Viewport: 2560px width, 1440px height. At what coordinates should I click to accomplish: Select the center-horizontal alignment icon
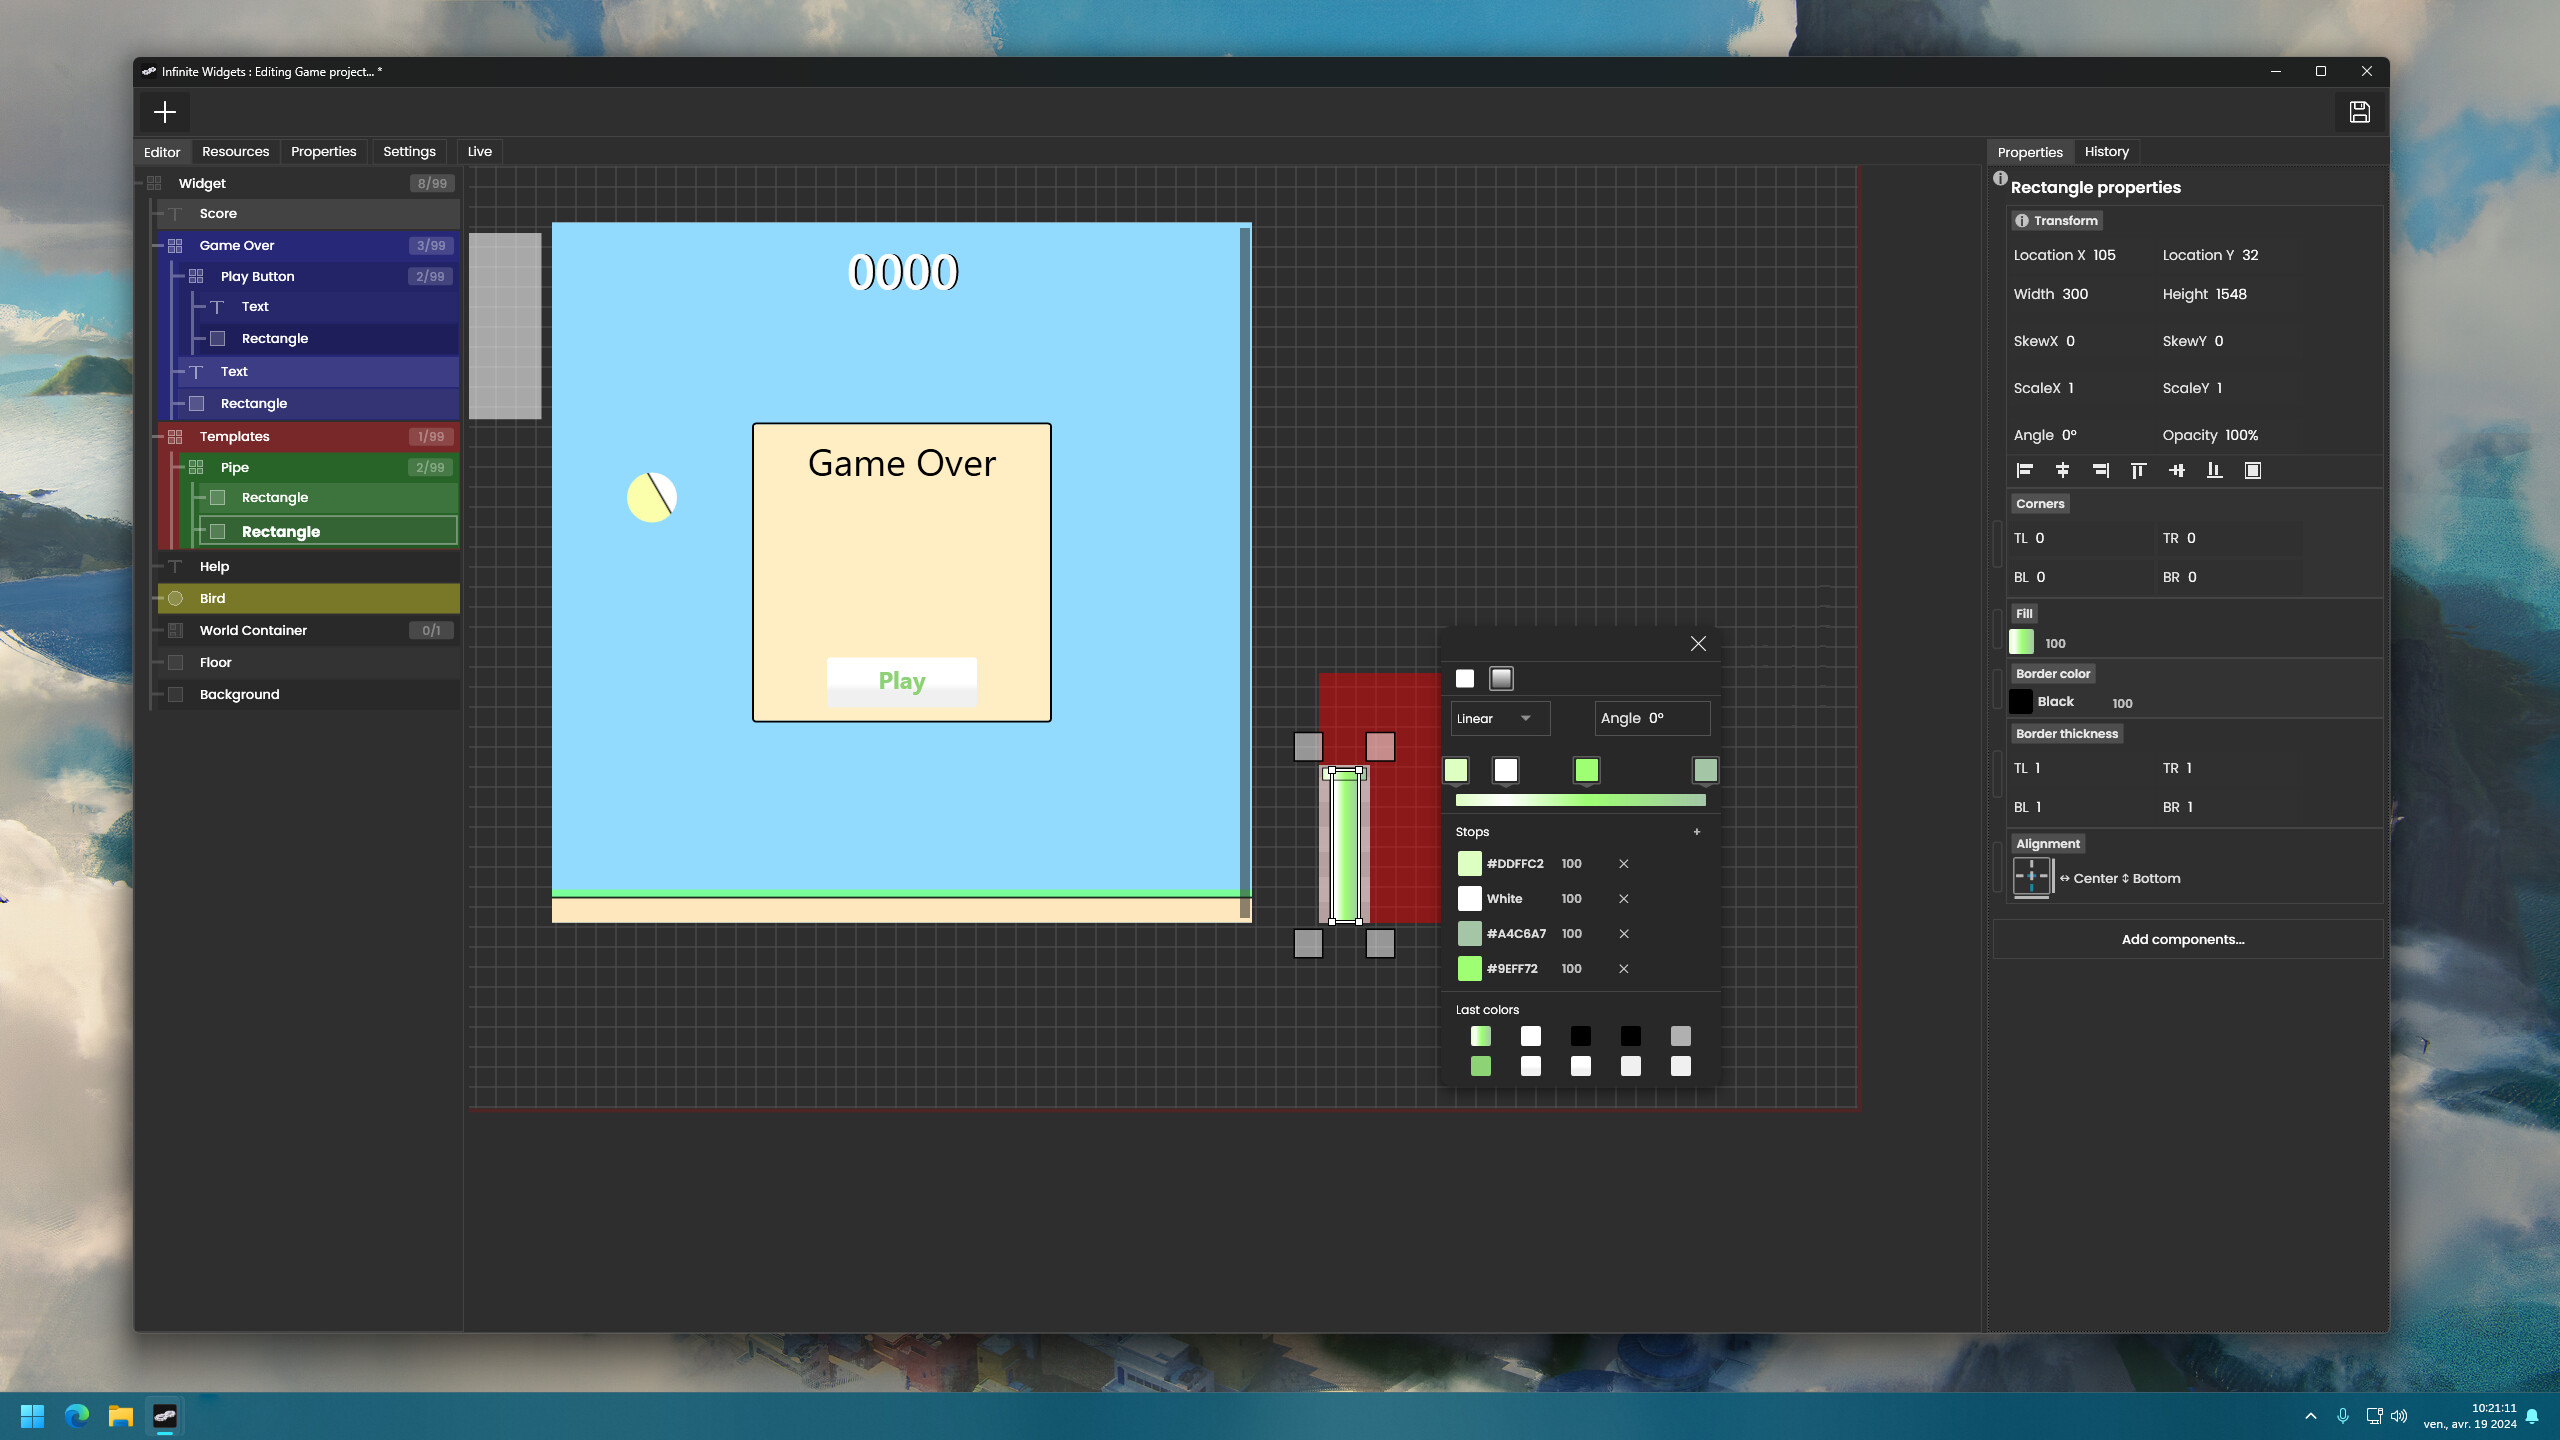[x=2063, y=470]
